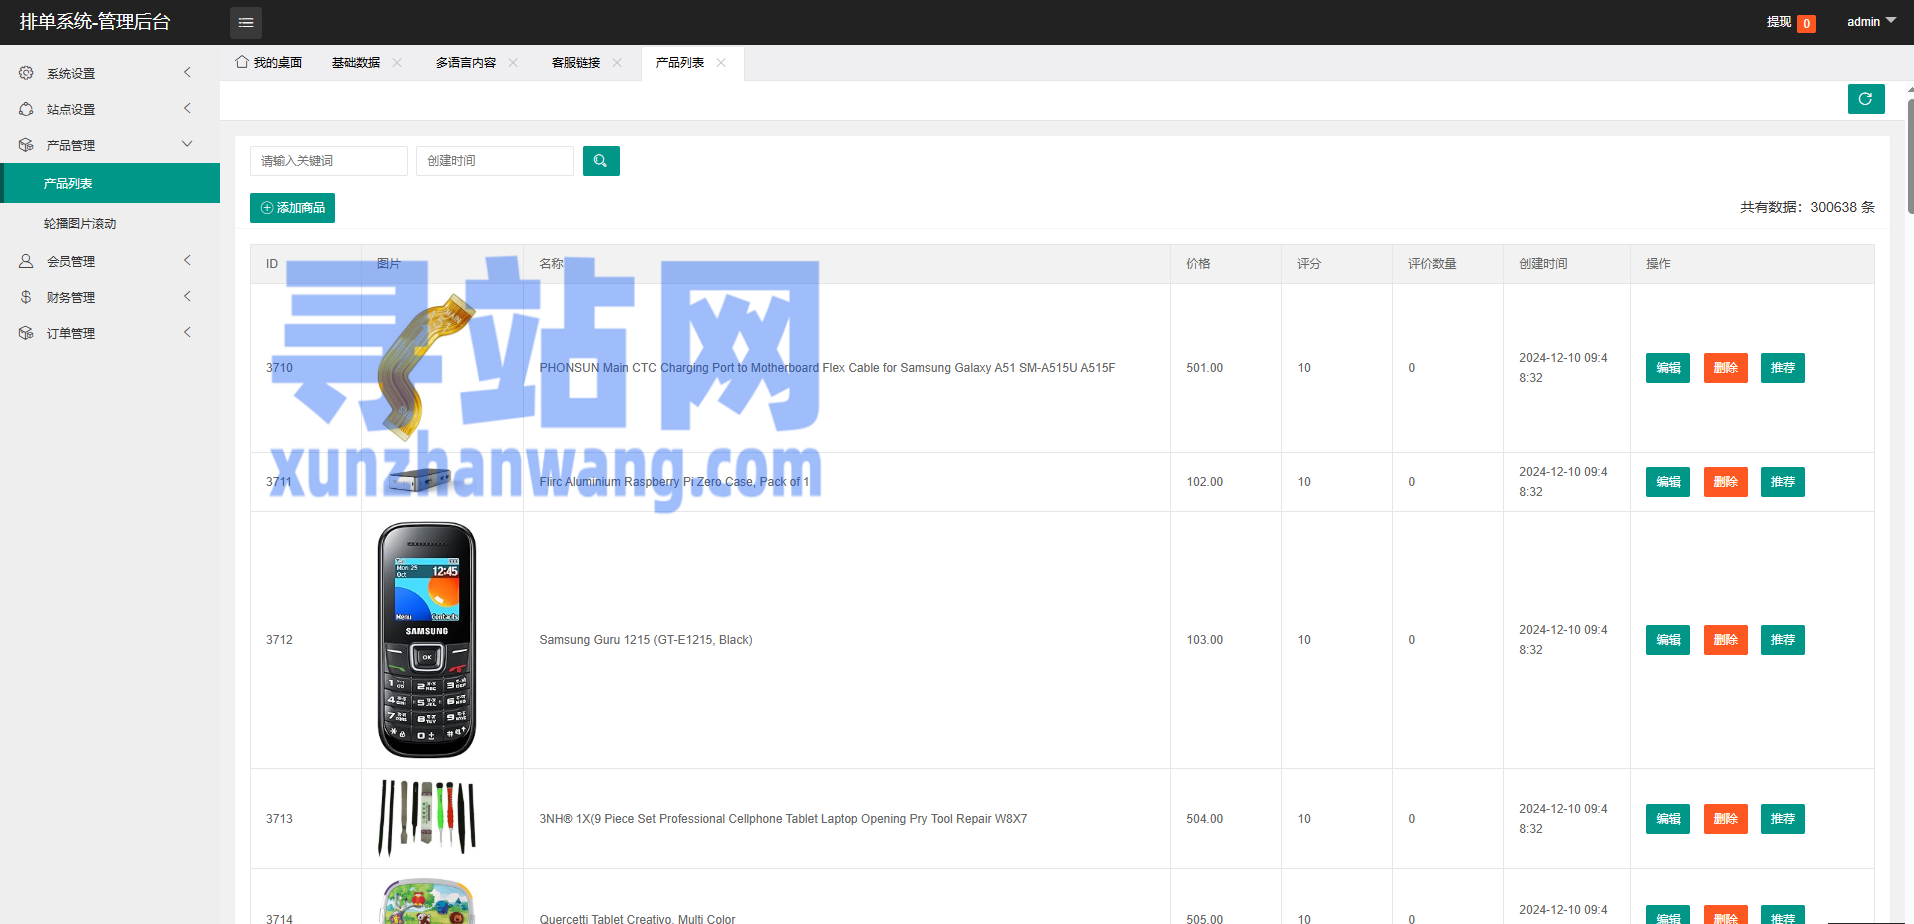Screen dimensions: 1914x924
Task: Toggle the sidebar with the hamburger menu icon
Action: point(246,22)
